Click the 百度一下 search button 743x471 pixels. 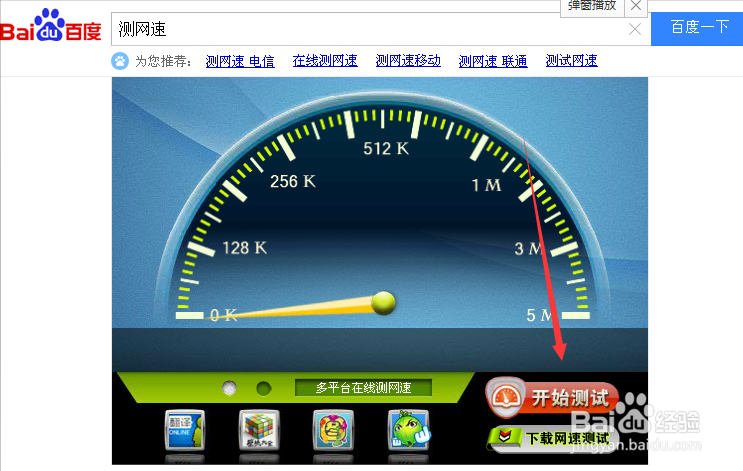point(697,29)
